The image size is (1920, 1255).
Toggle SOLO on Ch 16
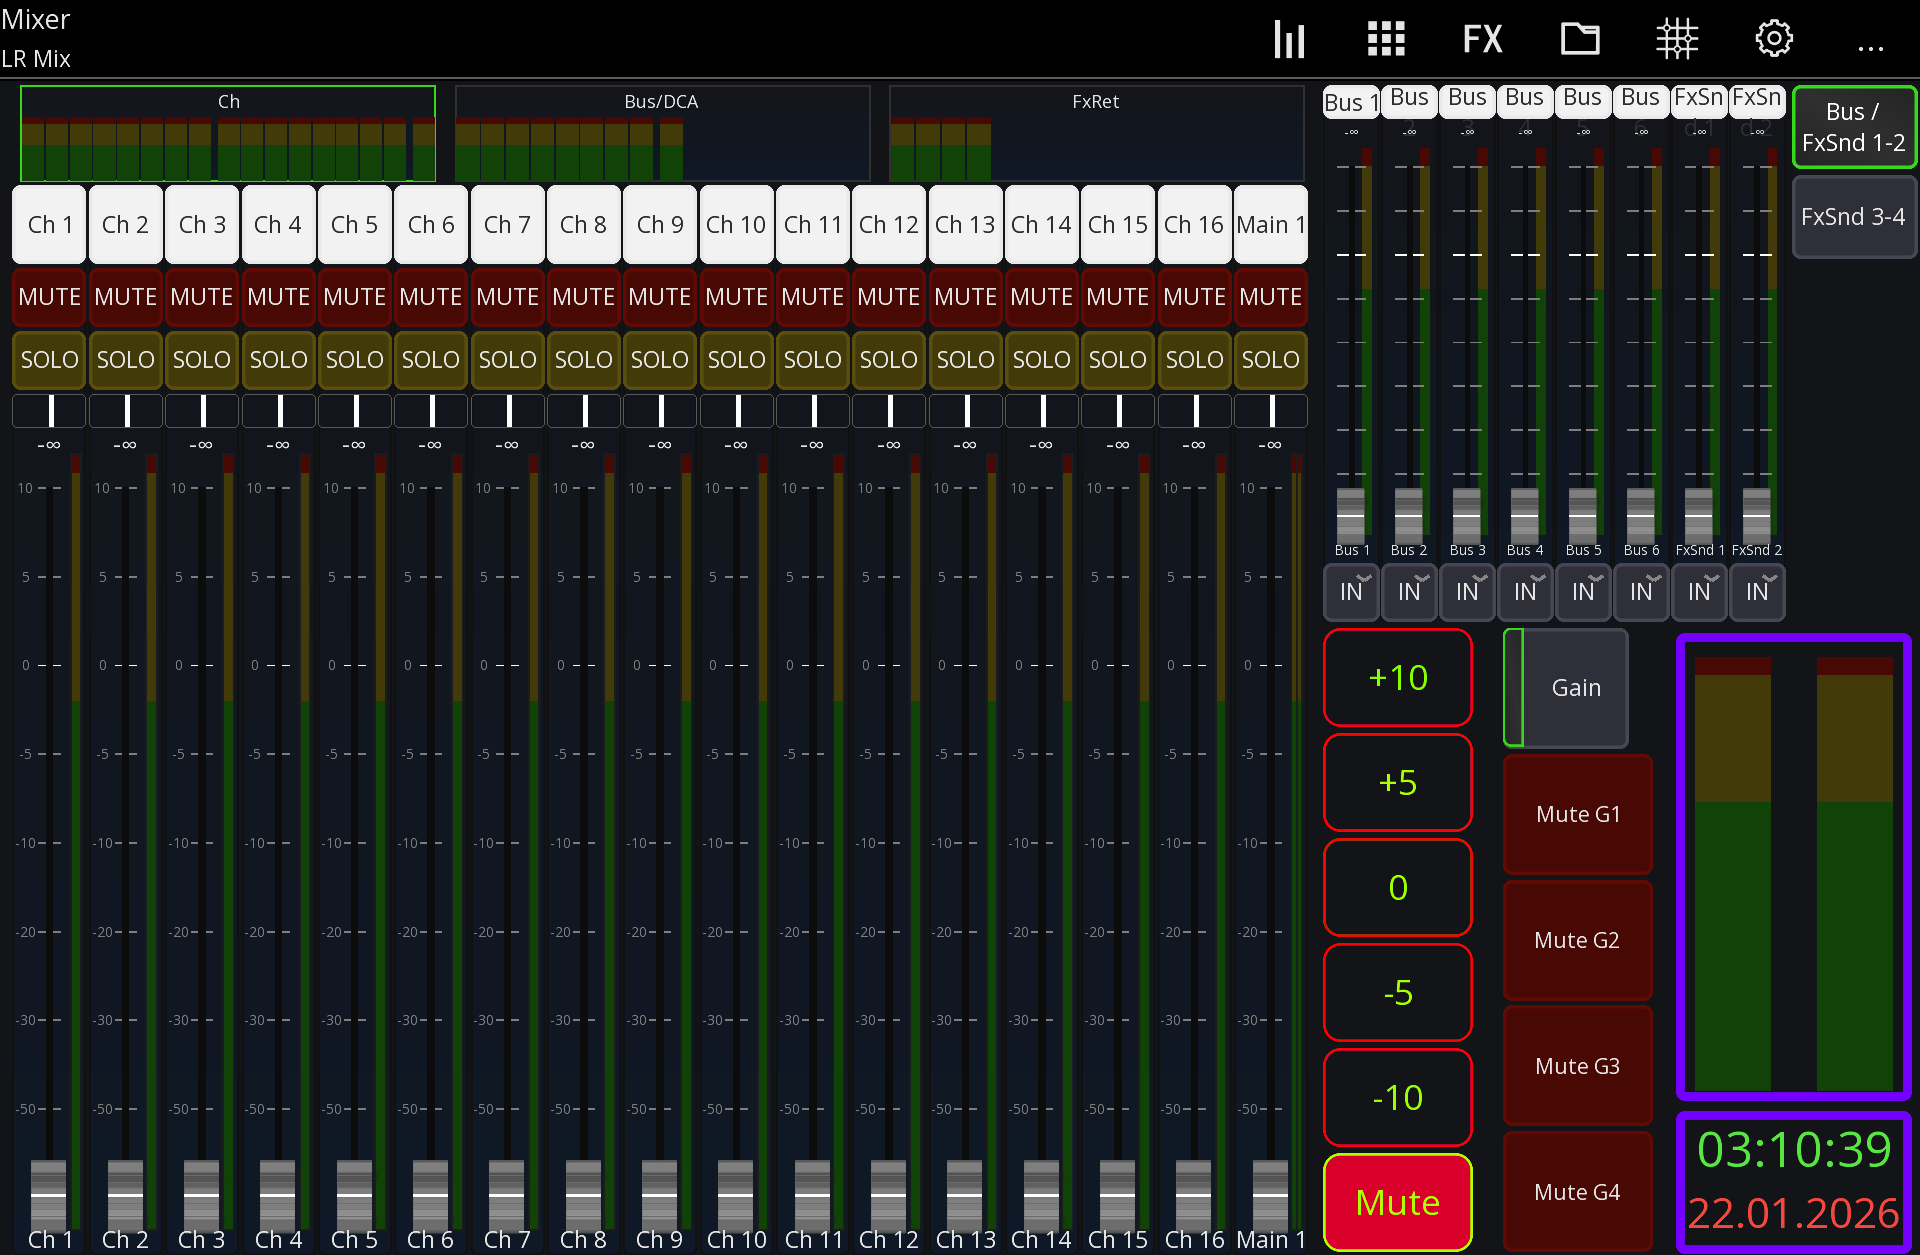coord(1194,360)
